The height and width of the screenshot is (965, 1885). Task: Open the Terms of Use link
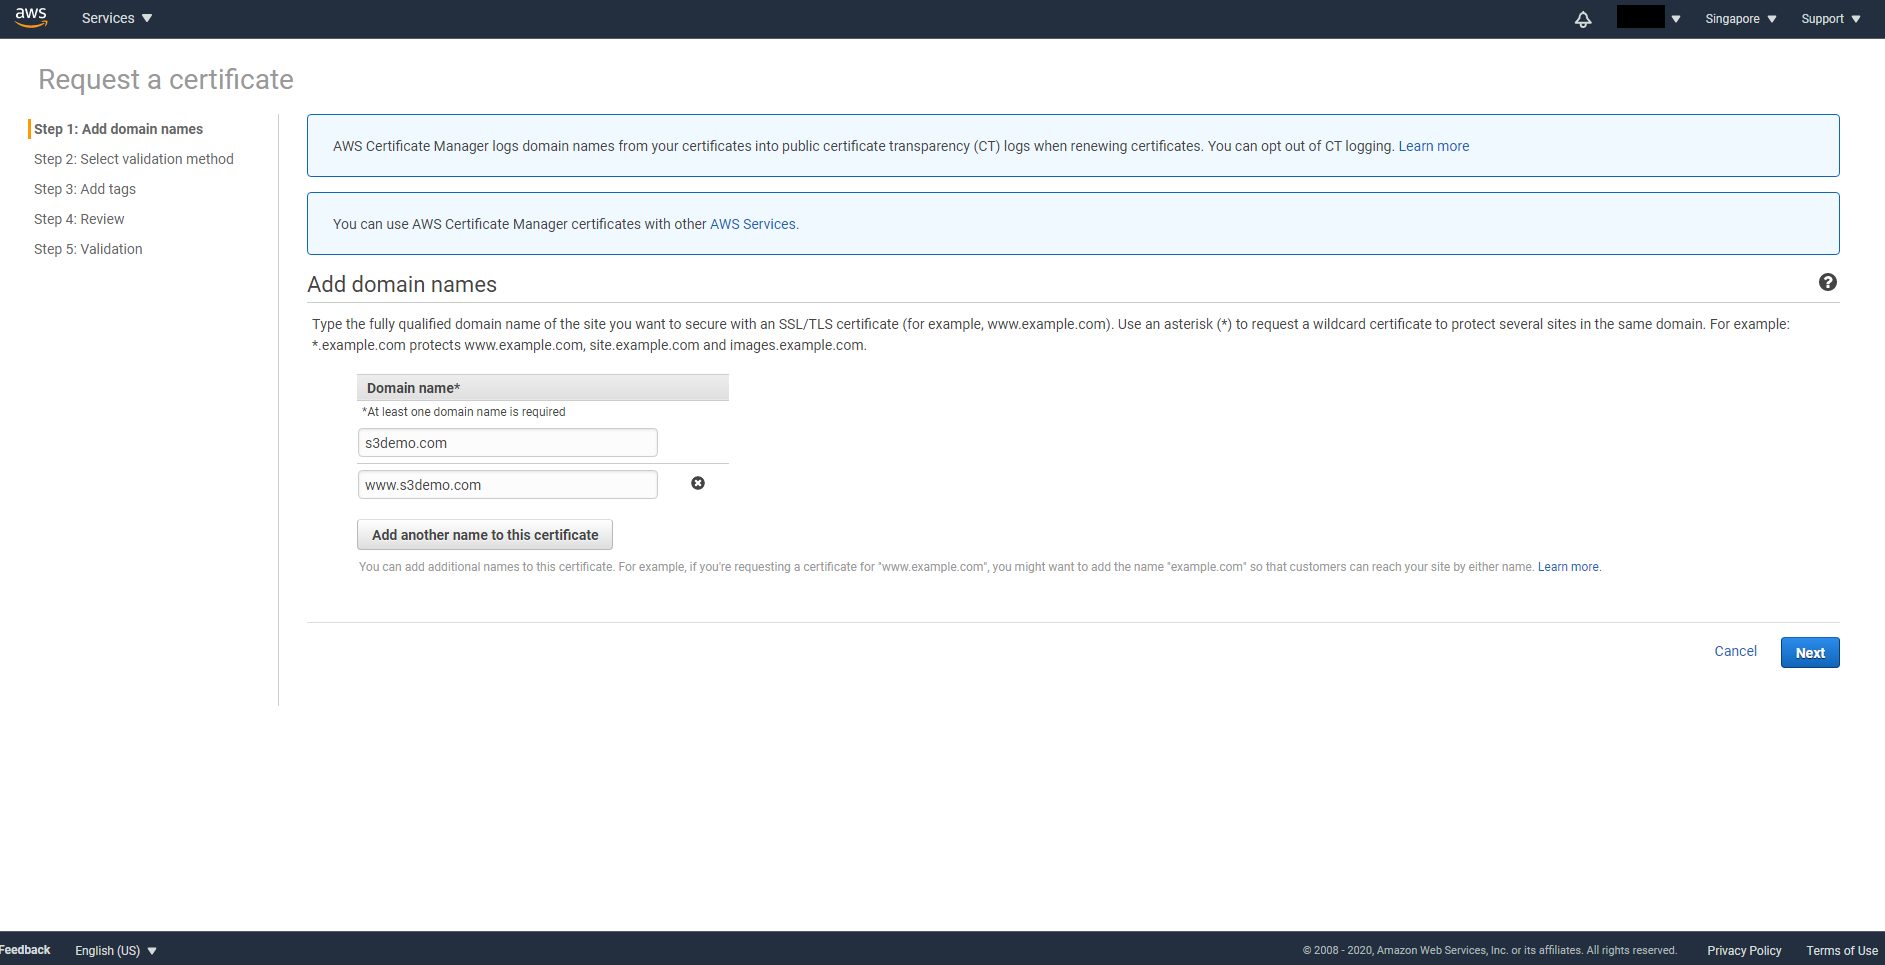1842,950
